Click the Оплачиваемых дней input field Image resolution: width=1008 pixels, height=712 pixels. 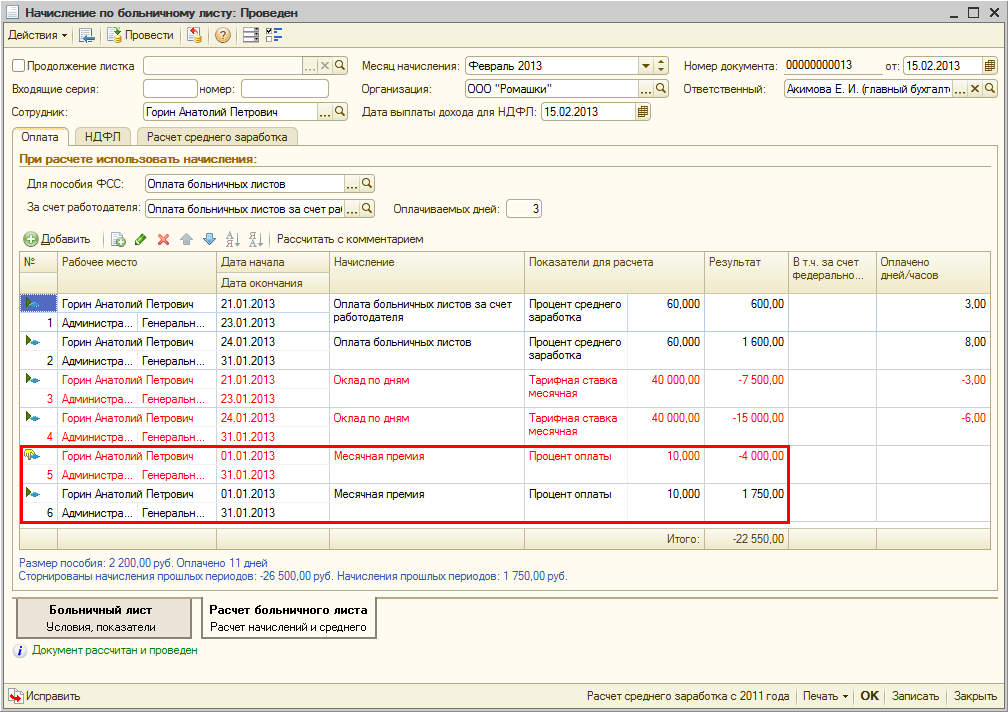click(523, 209)
